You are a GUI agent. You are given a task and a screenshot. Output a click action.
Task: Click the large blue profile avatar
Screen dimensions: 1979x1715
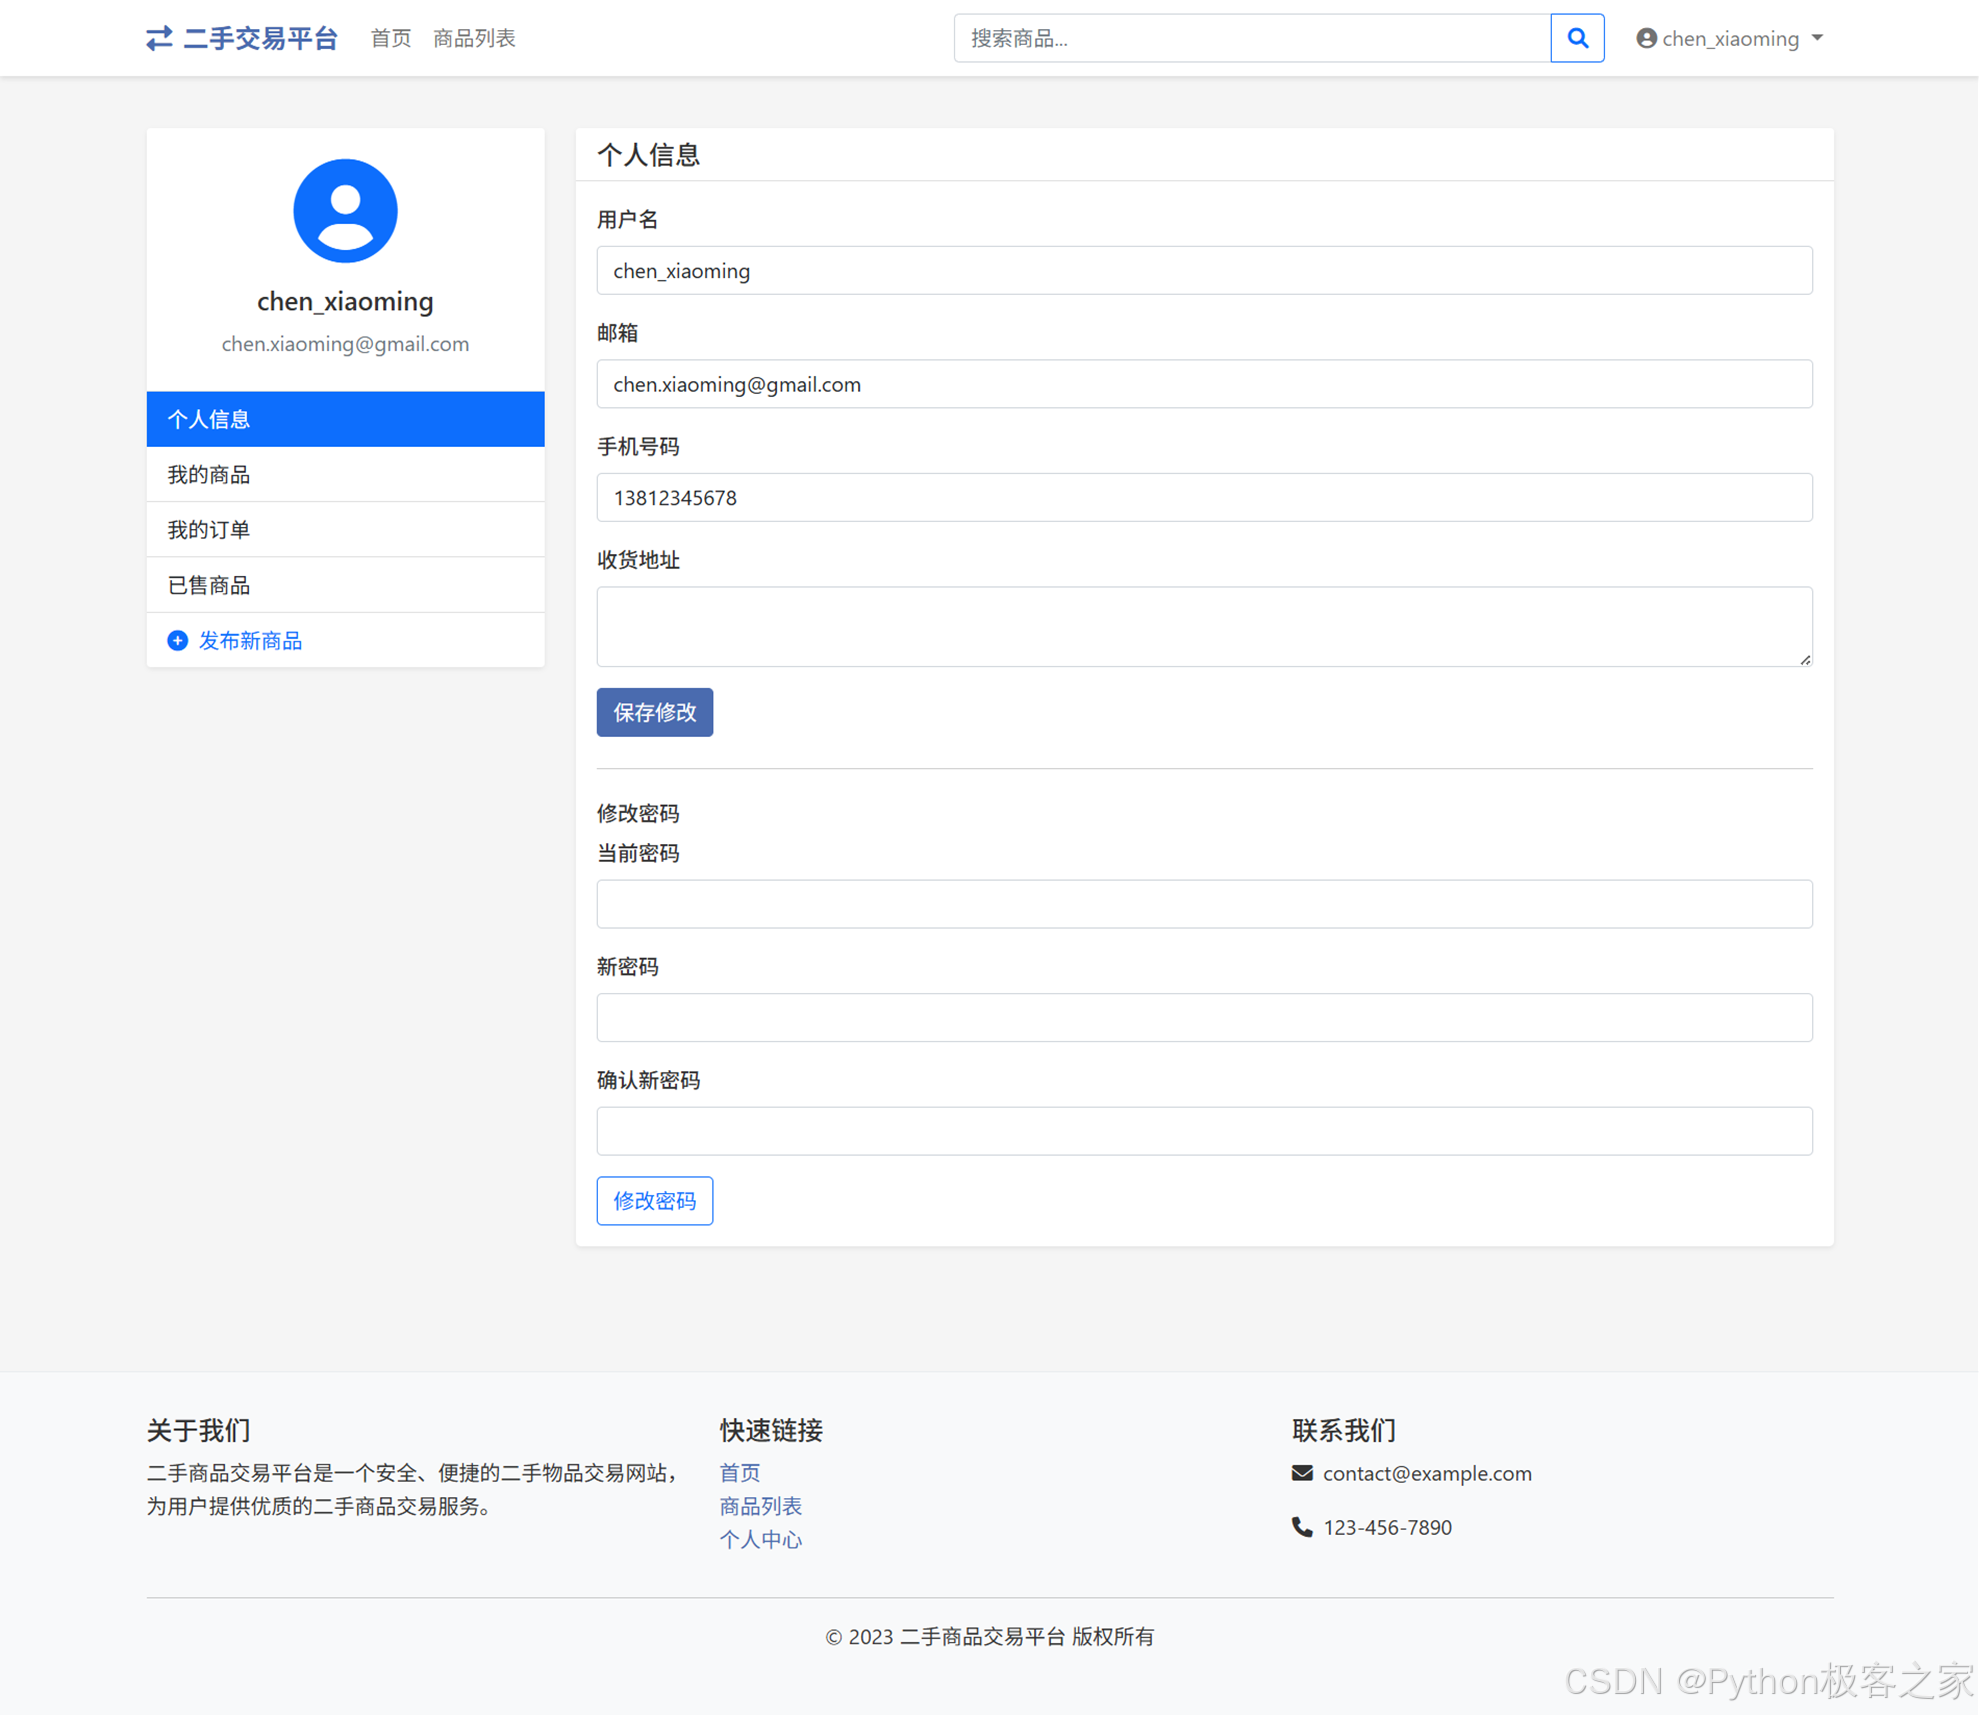coord(345,211)
